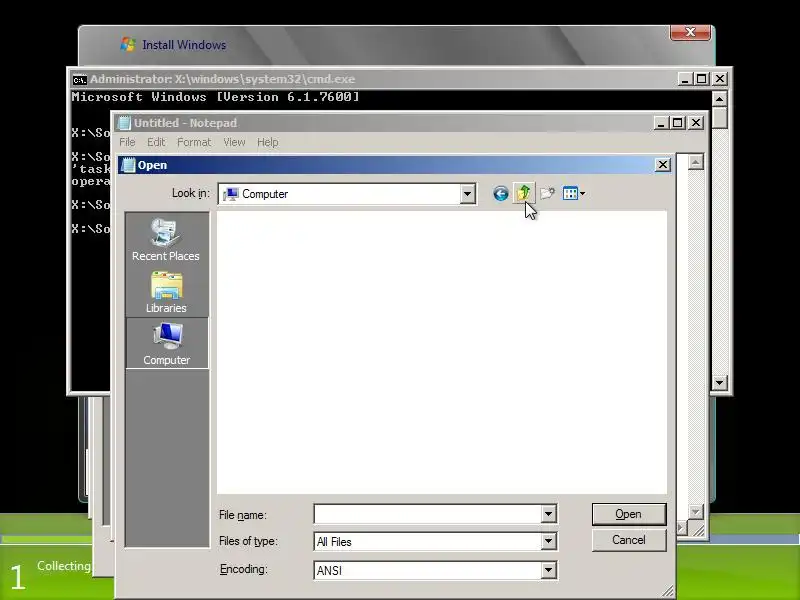Click the Look in Computer combo box
Image resolution: width=800 pixels, height=600 pixels.
(x=347, y=194)
